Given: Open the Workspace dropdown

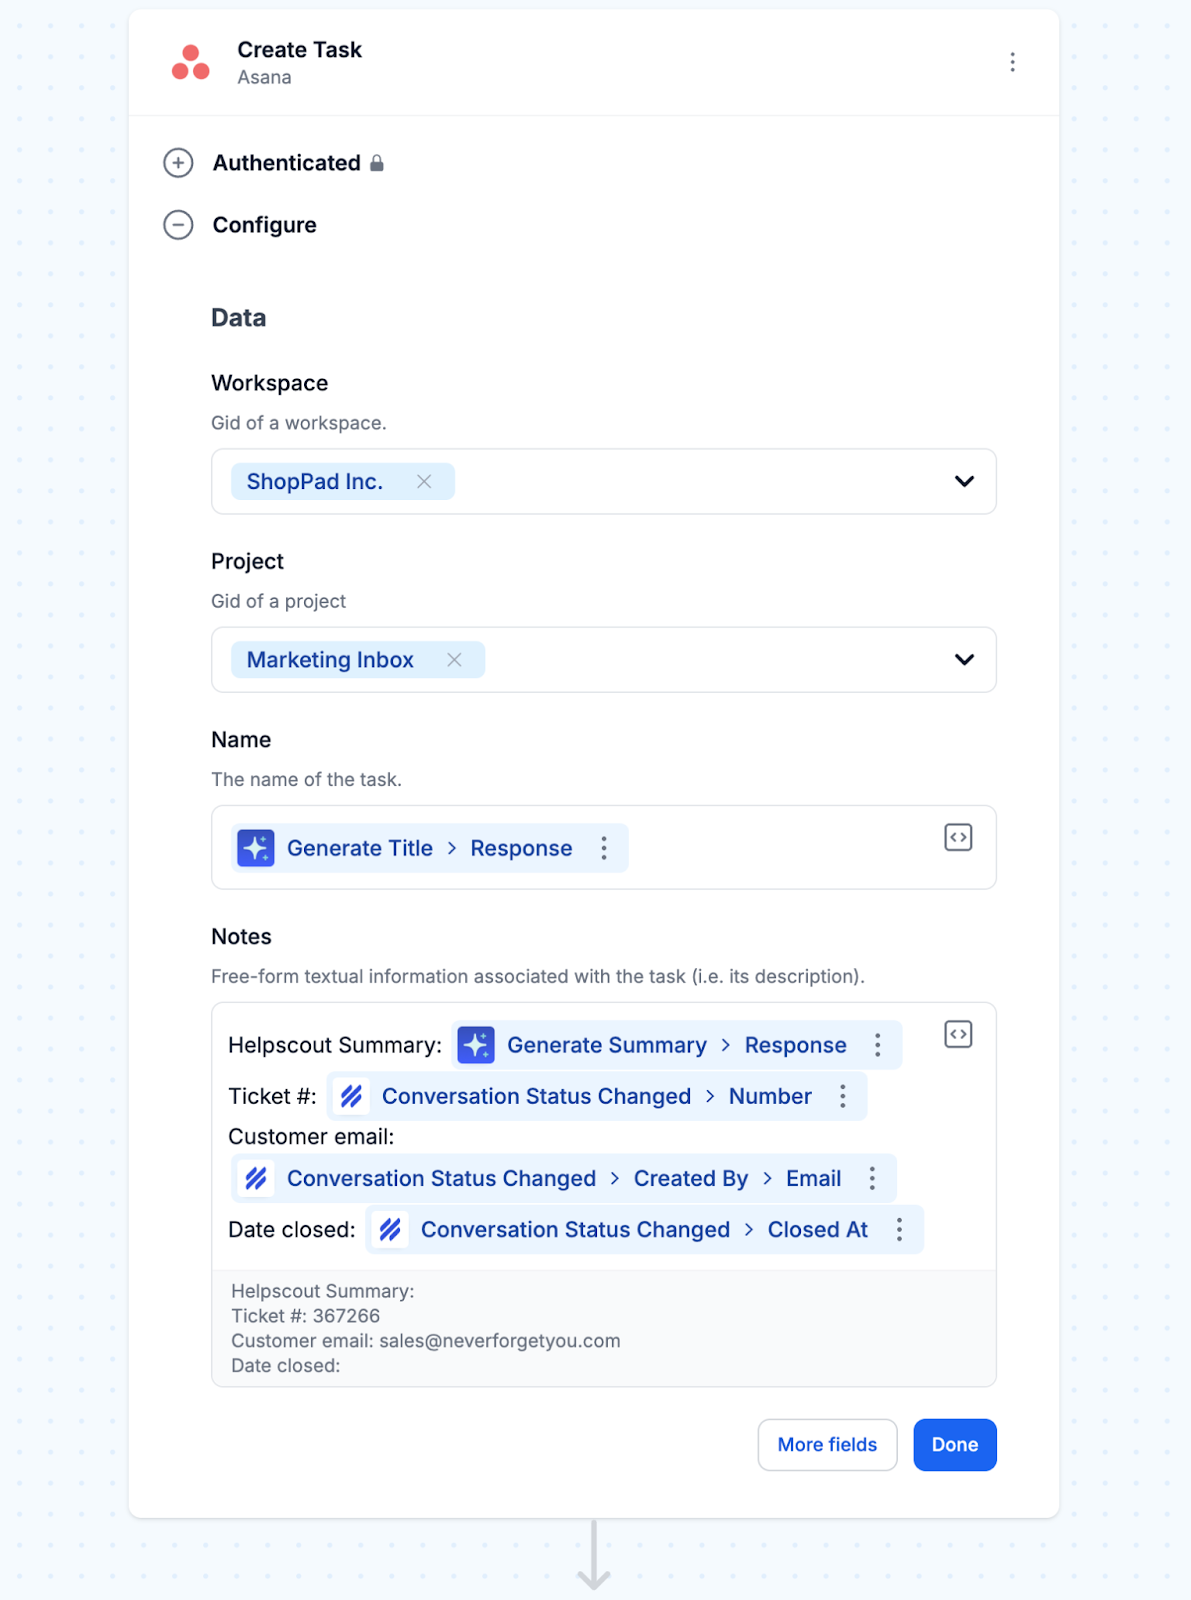Looking at the screenshot, I should coord(964,481).
